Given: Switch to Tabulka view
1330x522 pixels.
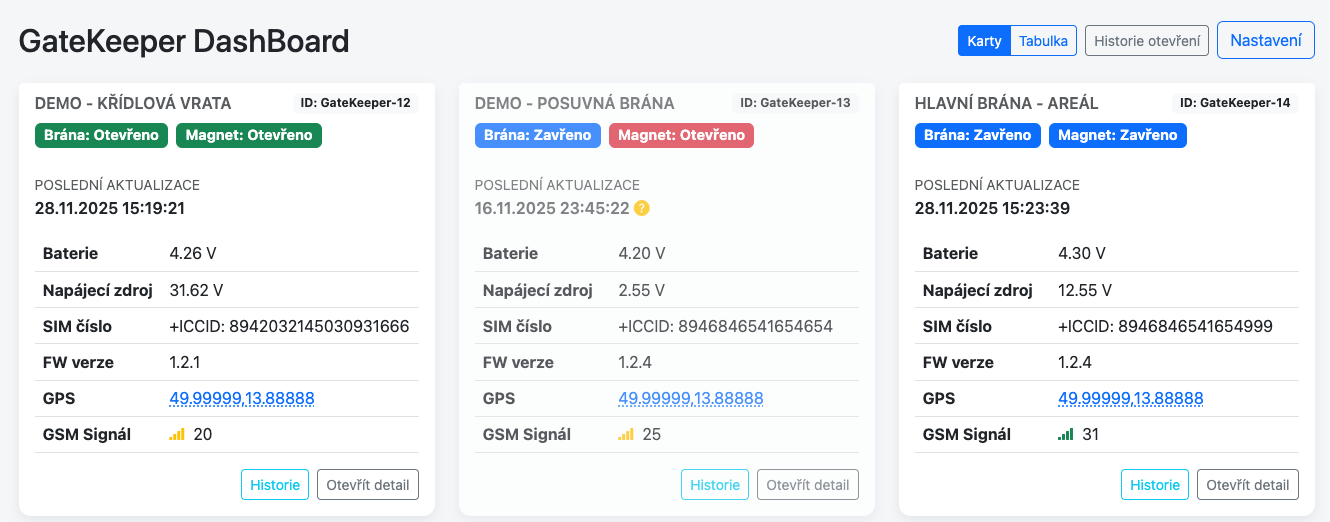Looking at the screenshot, I should pos(1043,41).
